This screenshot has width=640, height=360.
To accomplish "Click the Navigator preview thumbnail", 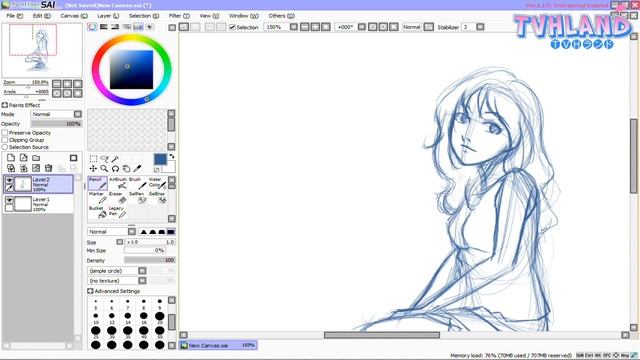I will pyautogui.click(x=42, y=50).
